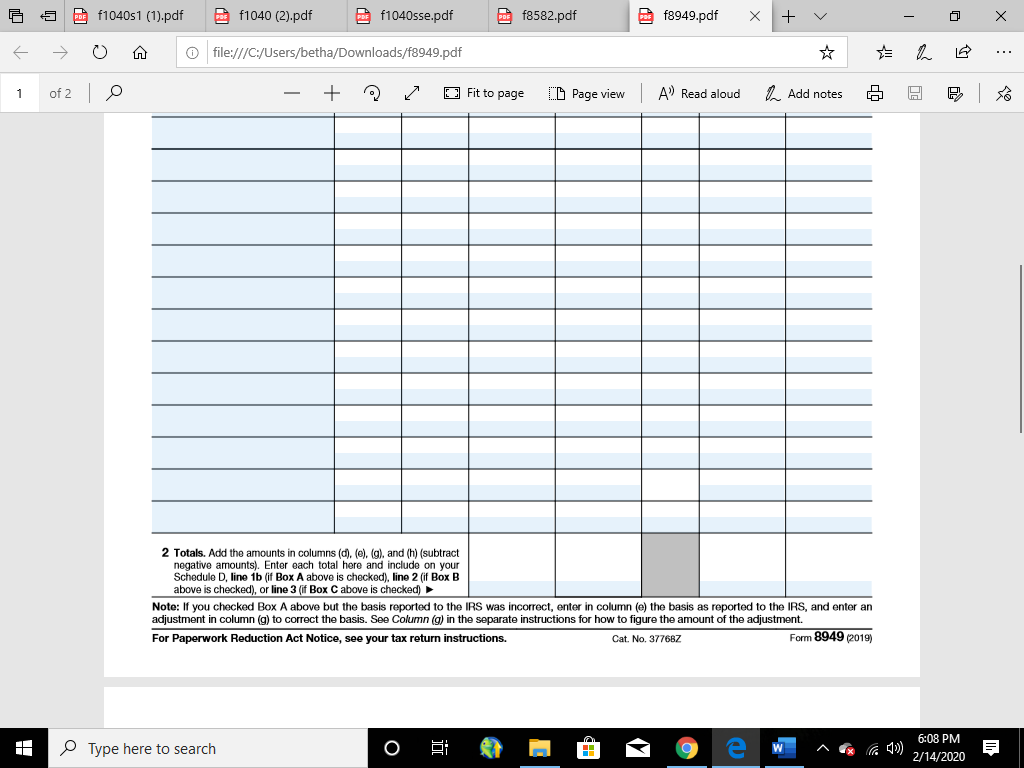1024x768 pixels.
Task: Open Cortana from the taskbar
Action: point(392,748)
